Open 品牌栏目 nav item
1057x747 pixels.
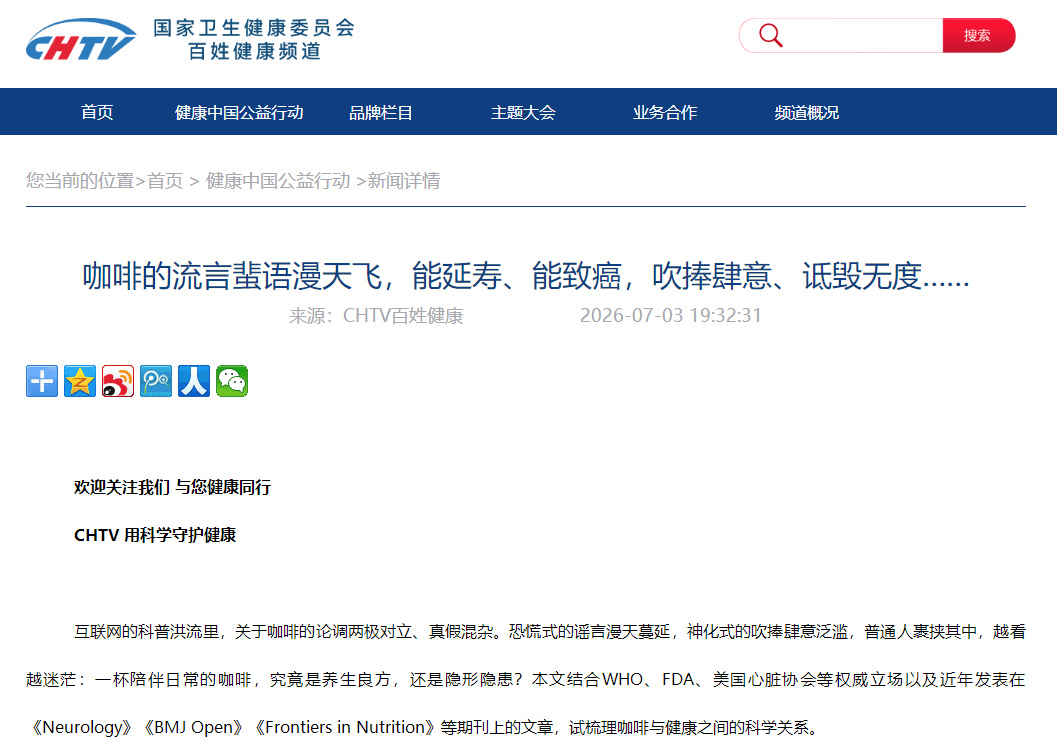point(380,113)
